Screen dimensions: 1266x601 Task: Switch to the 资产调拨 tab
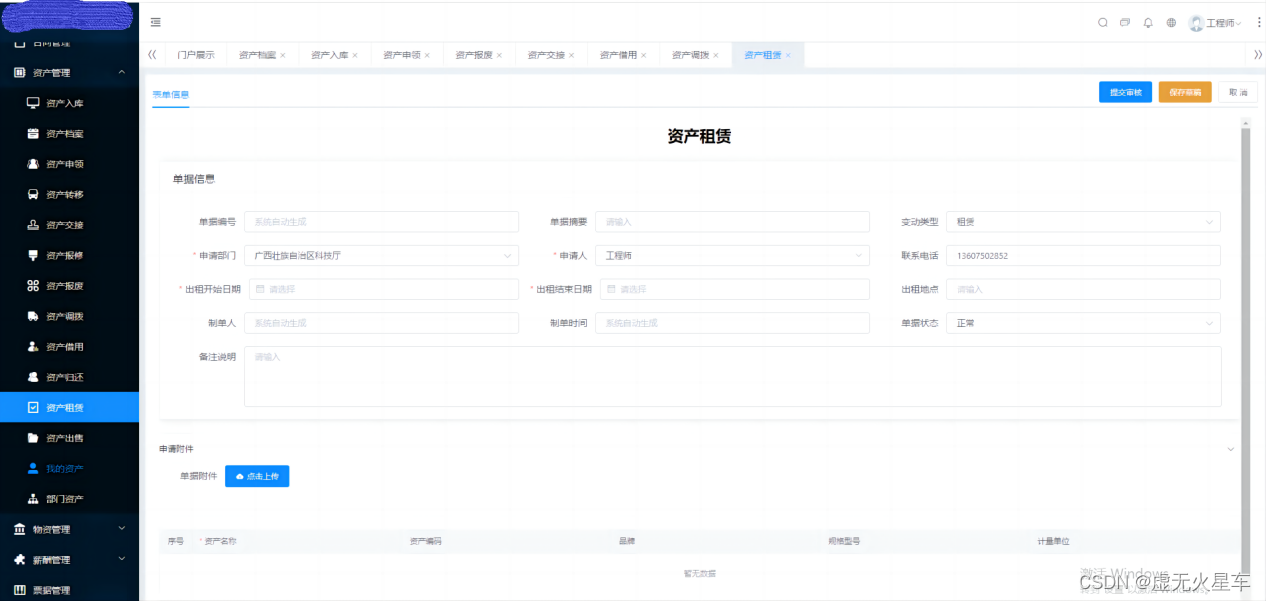pos(690,55)
